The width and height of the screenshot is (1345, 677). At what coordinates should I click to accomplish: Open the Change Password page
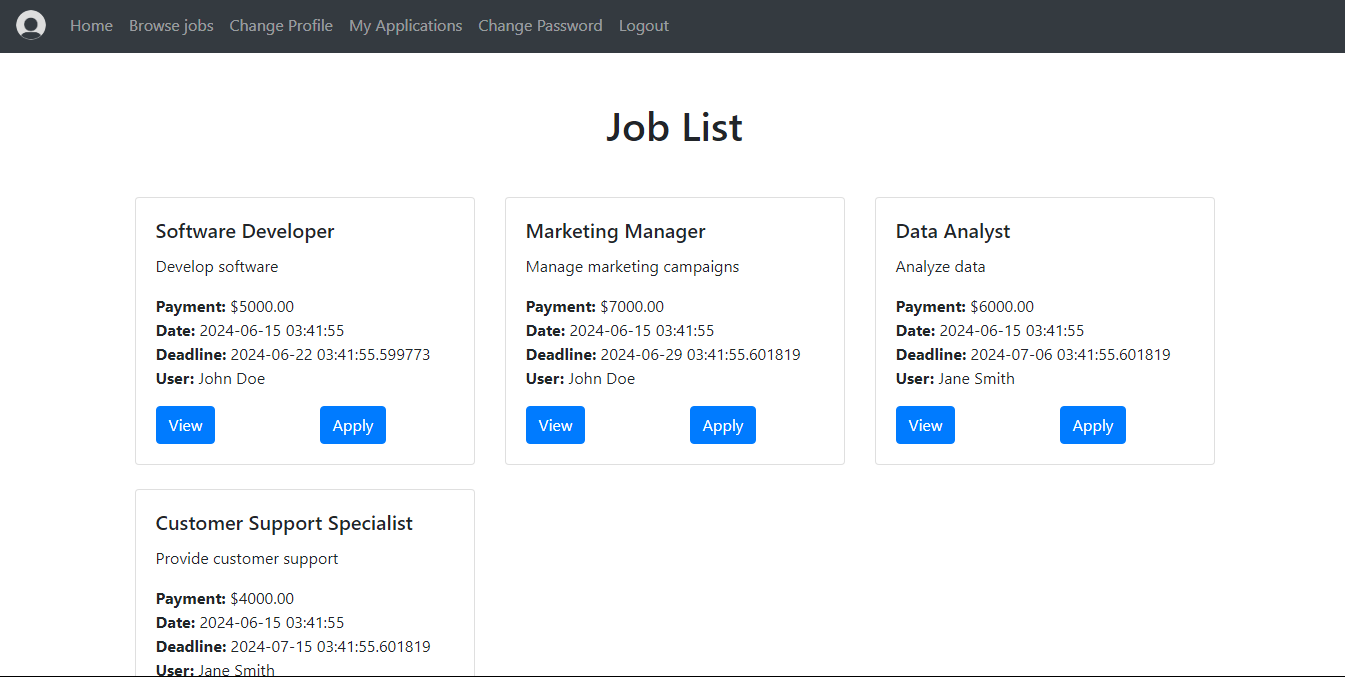tap(540, 26)
